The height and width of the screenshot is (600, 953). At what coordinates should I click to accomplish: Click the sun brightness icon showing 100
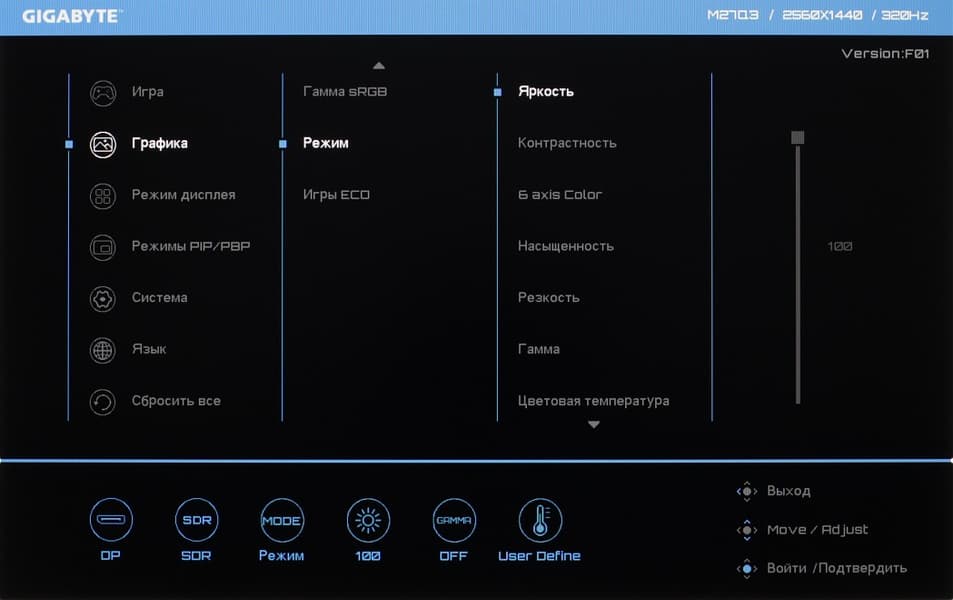click(368, 520)
